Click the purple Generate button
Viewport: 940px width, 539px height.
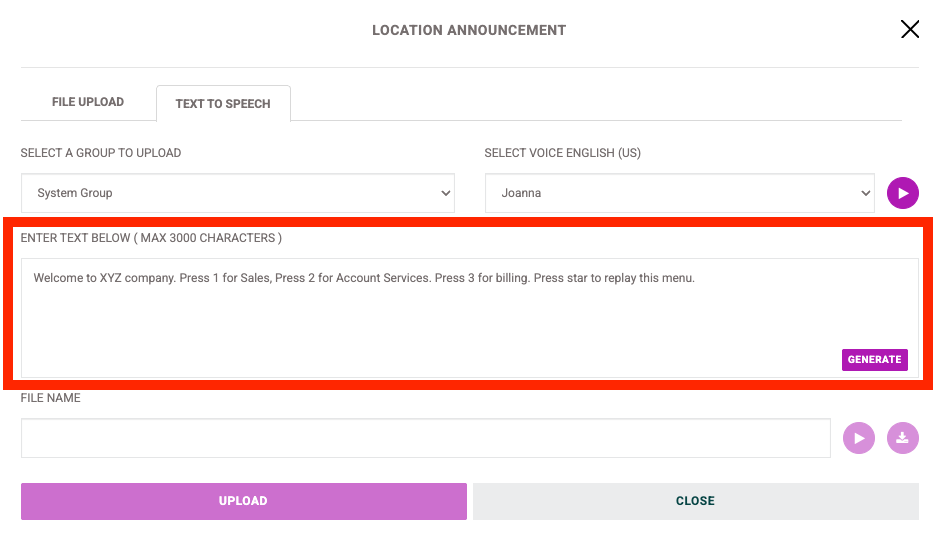874,360
